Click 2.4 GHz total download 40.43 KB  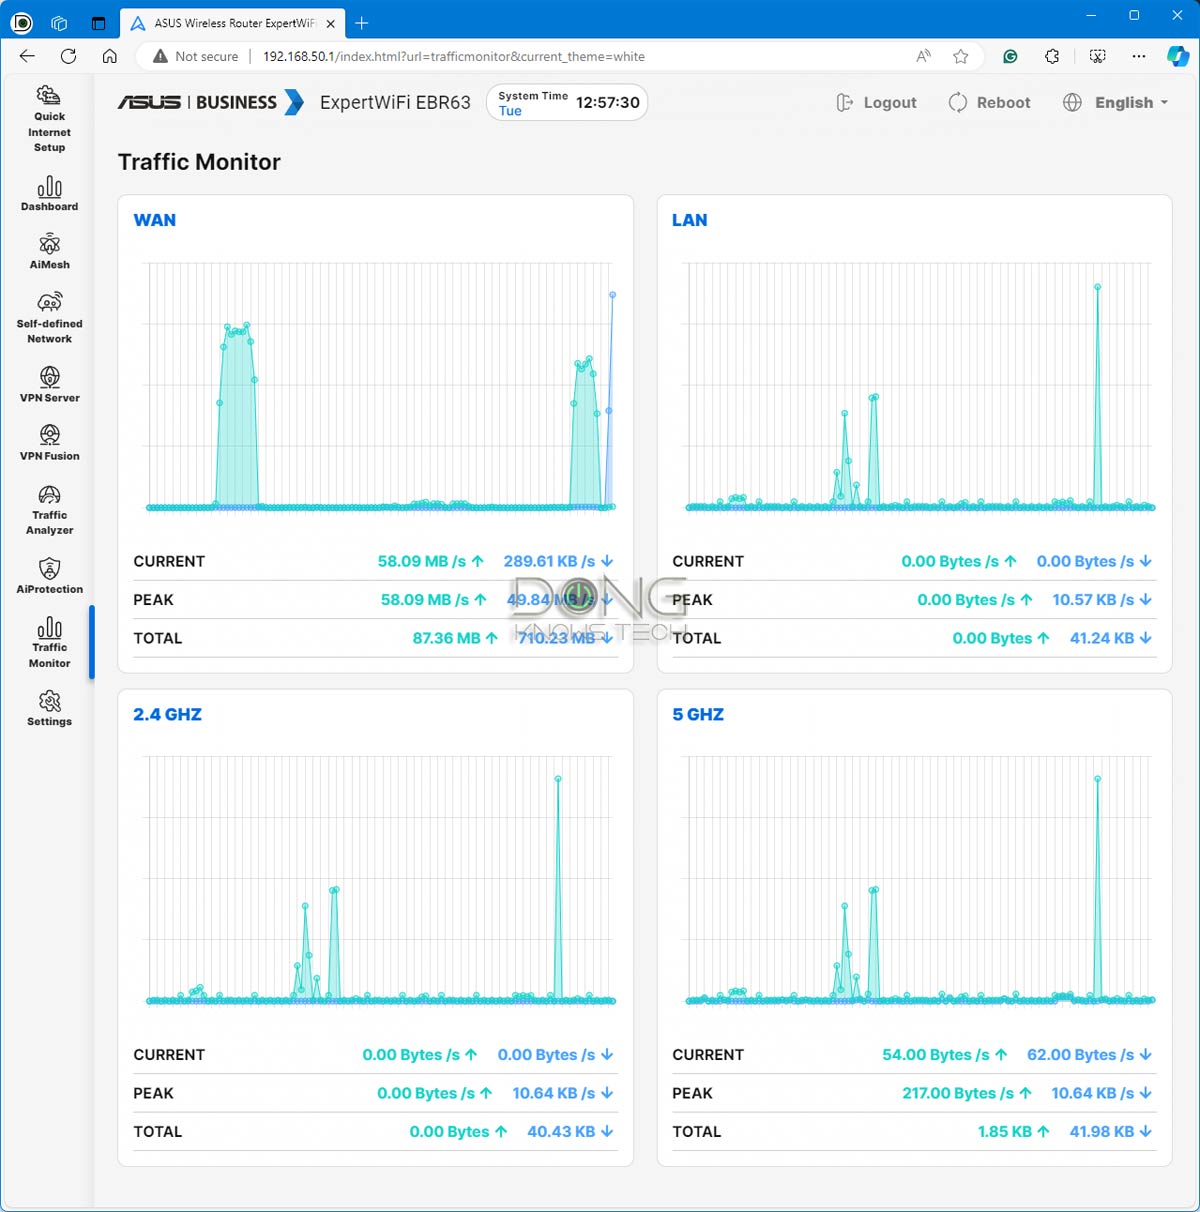coord(571,1132)
